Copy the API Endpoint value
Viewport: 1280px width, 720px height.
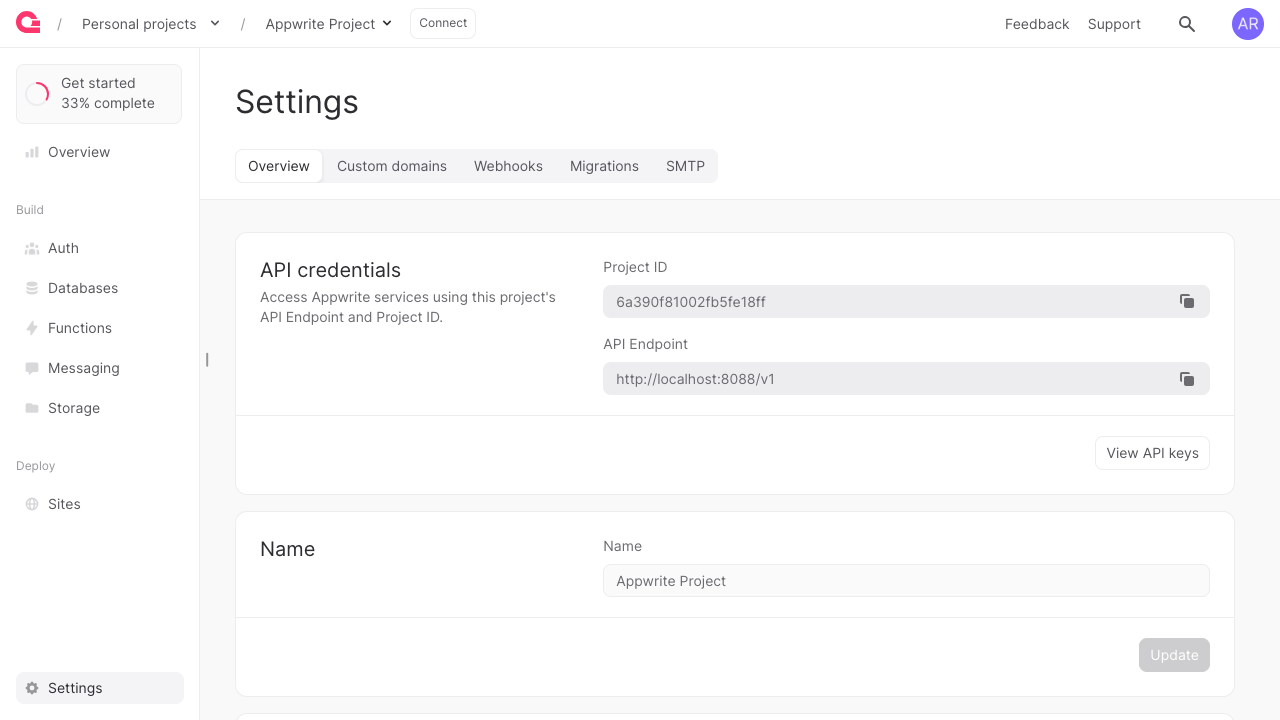point(1187,379)
